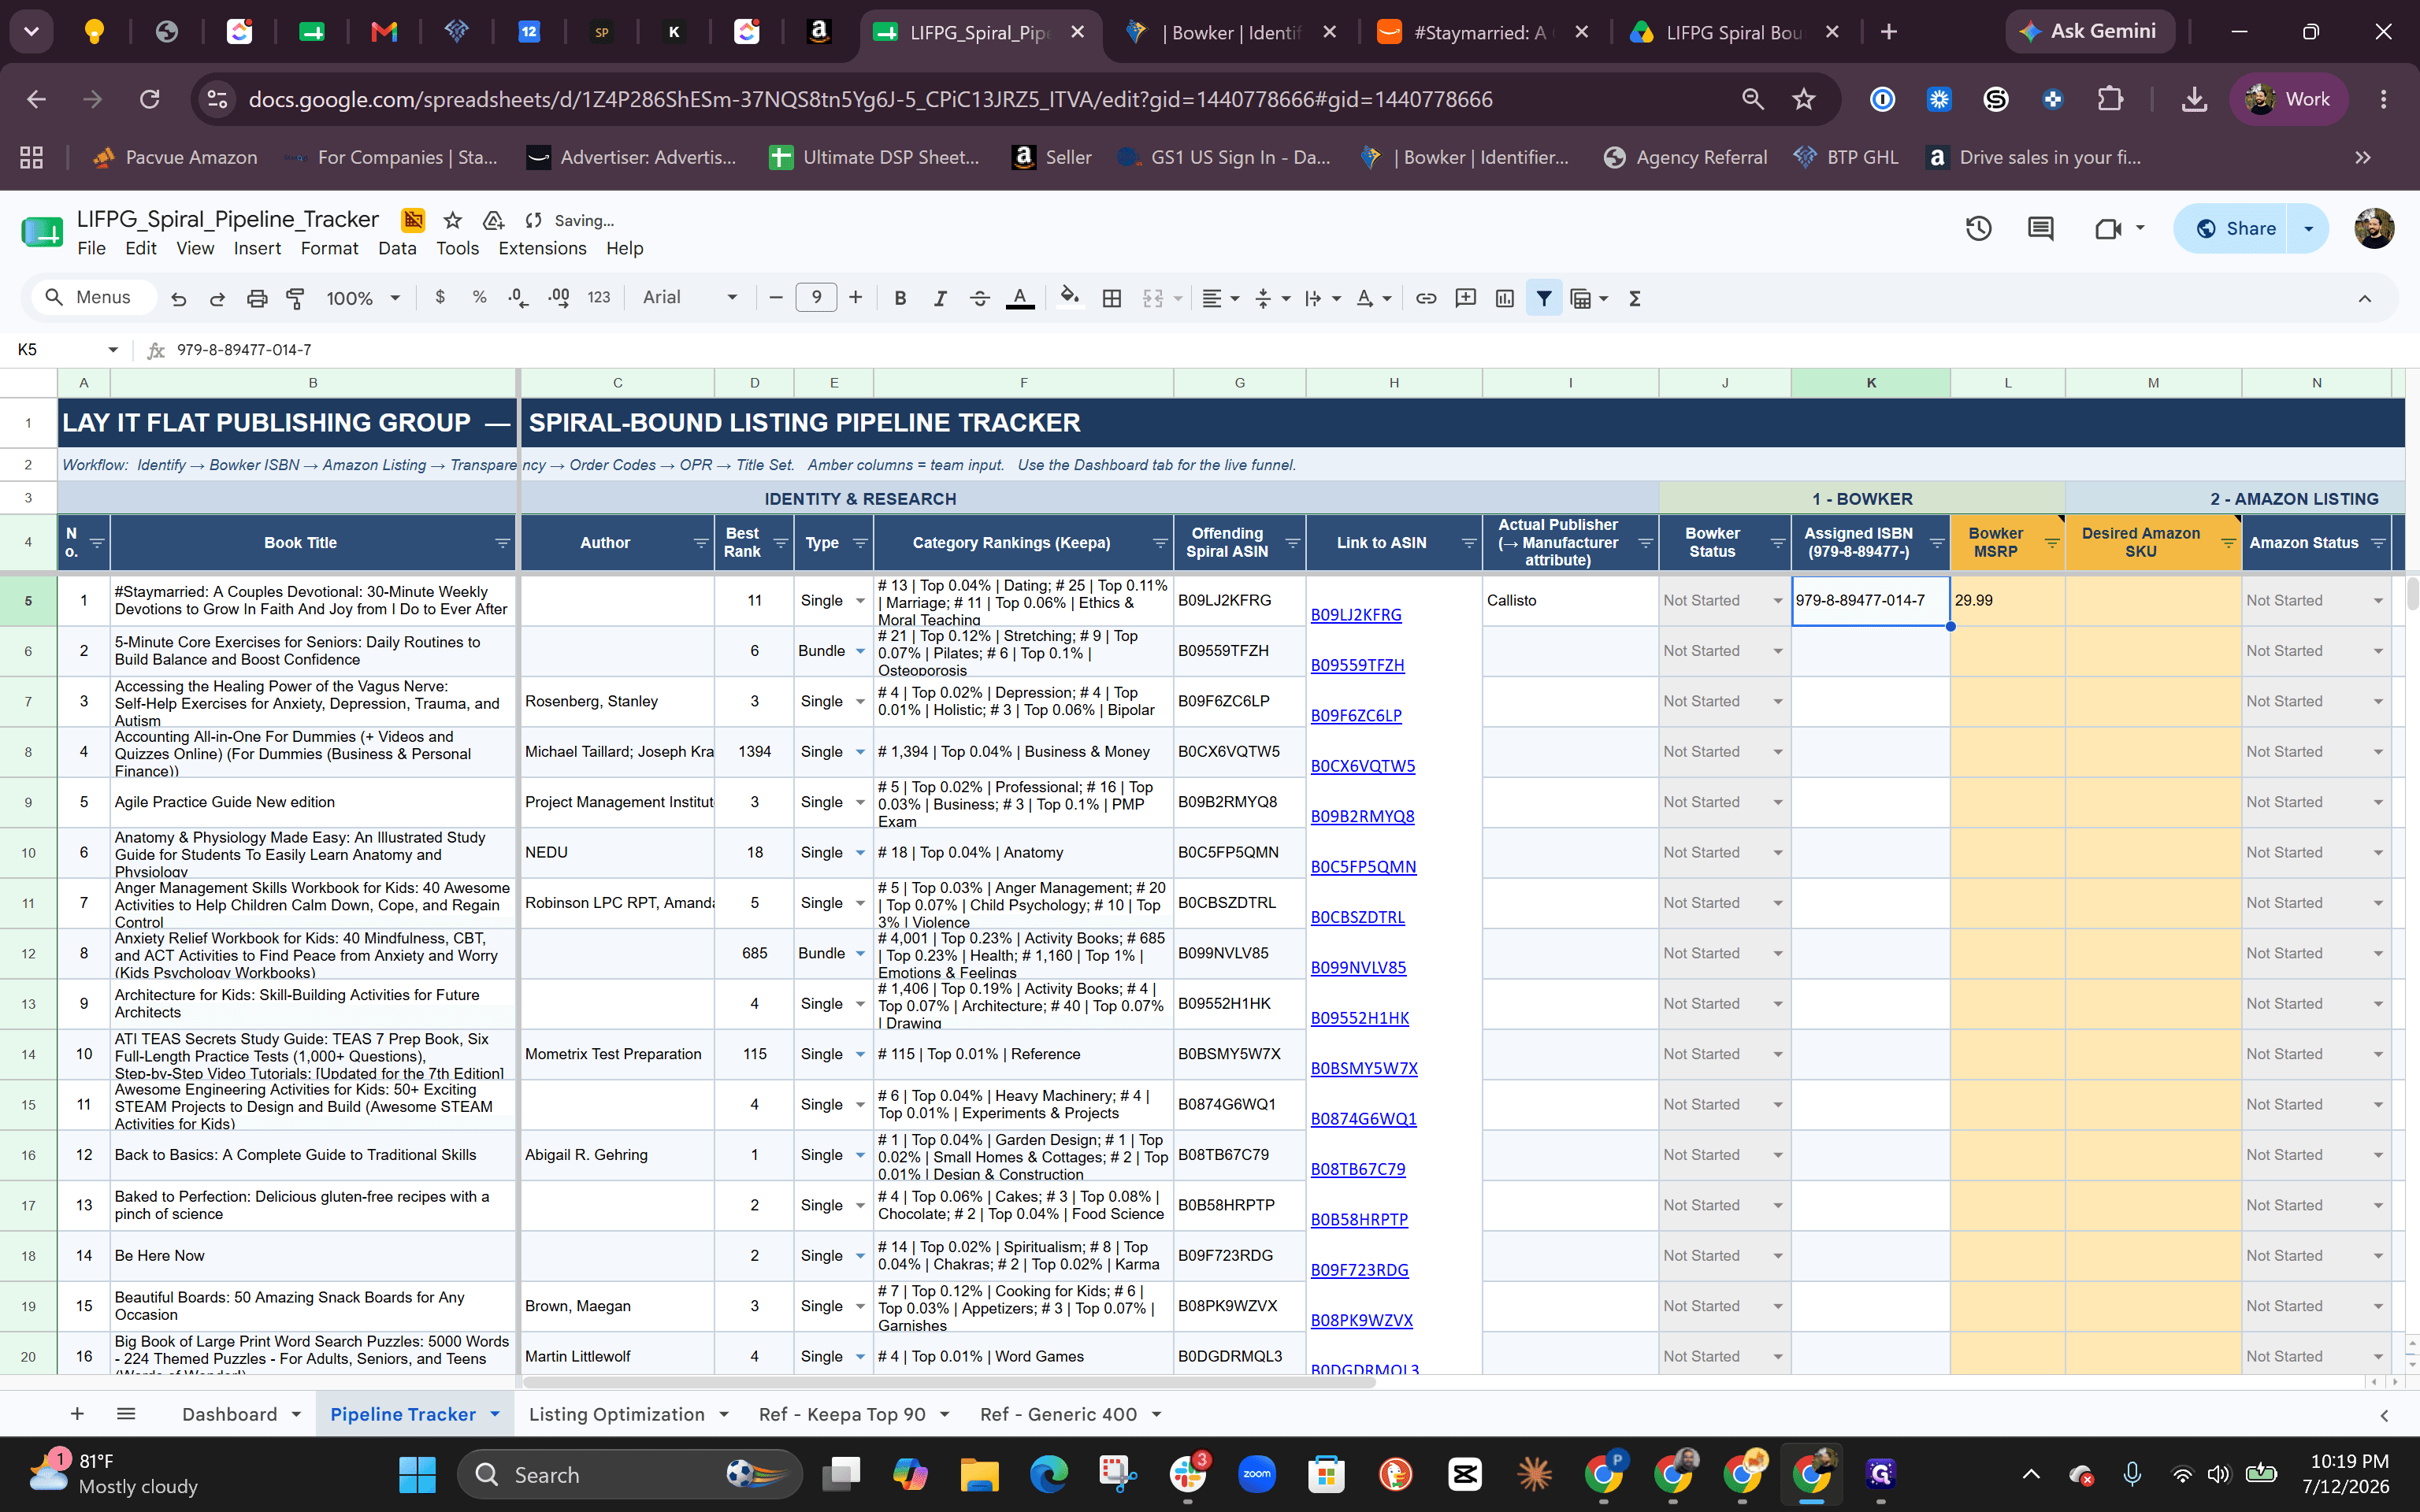The width and height of the screenshot is (2420, 1512).
Task: Open version history clock icon
Action: [1978, 229]
